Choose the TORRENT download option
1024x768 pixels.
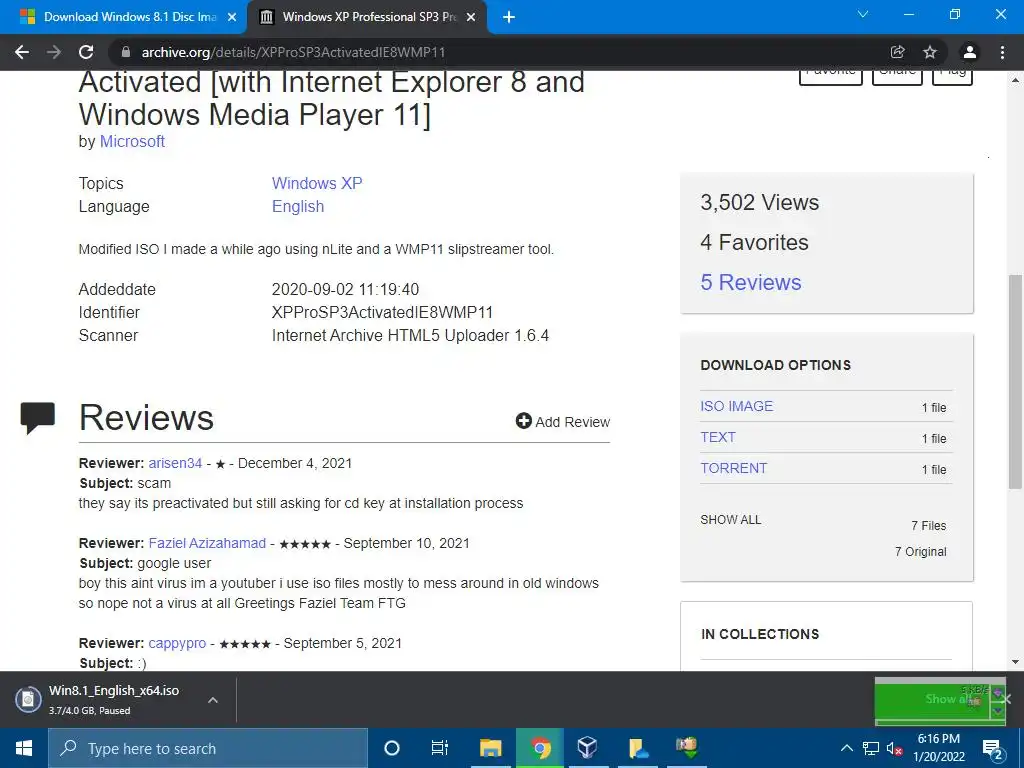tap(733, 468)
